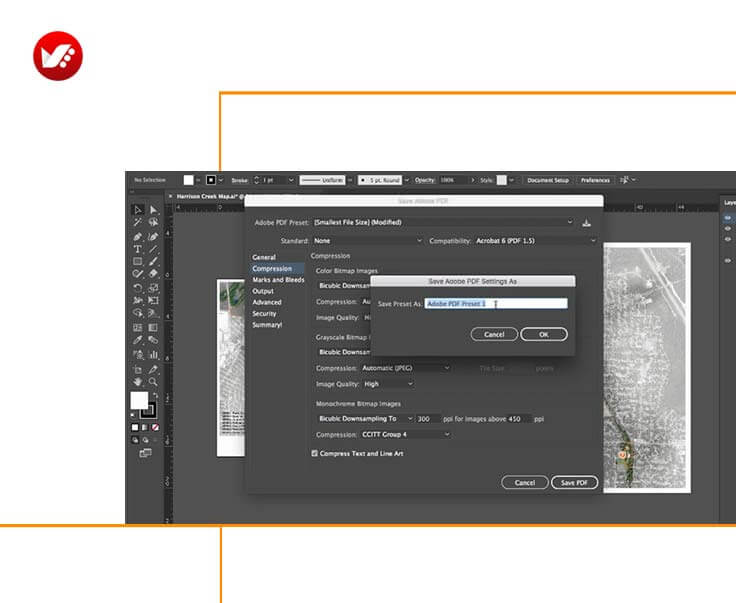Select the Gradient tool
The height and width of the screenshot is (603, 736).
[x=153, y=328]
